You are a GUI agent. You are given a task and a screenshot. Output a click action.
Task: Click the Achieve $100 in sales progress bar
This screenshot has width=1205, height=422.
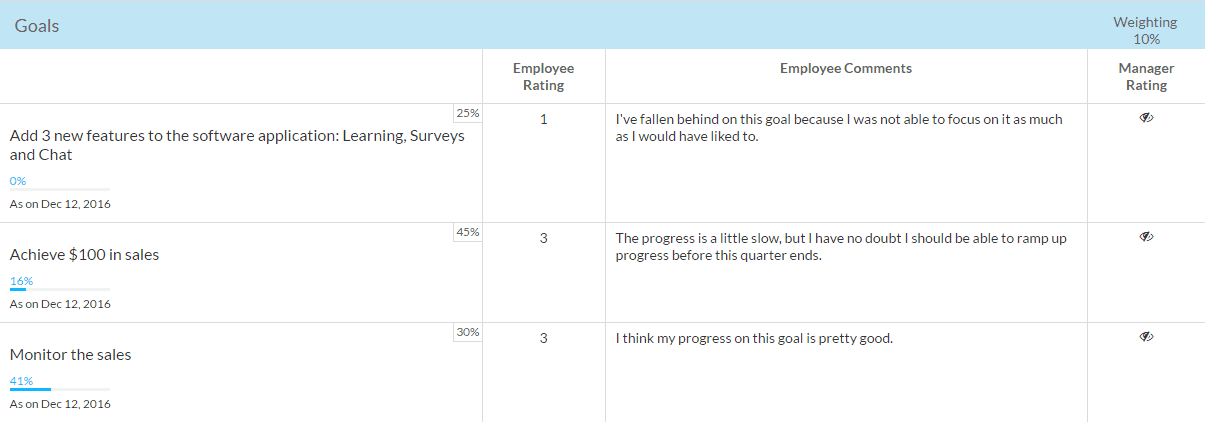click(x=60, y=289)
